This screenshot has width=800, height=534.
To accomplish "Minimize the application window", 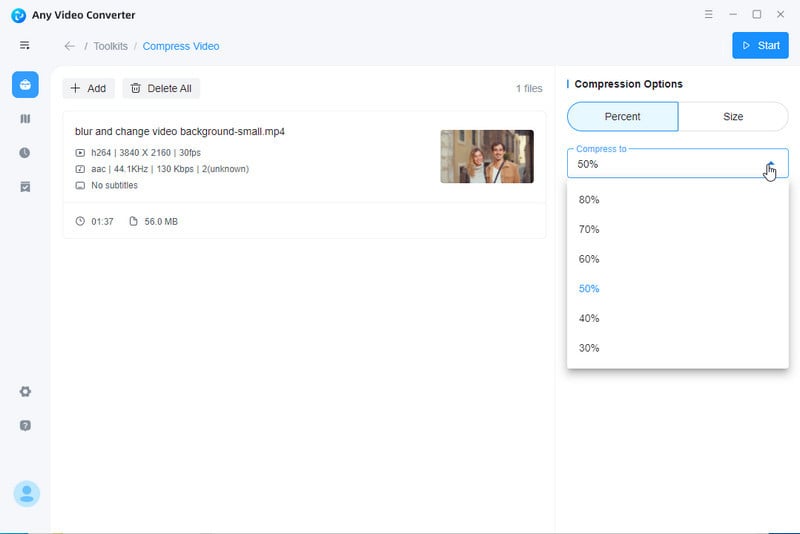I will pos(733,14).
